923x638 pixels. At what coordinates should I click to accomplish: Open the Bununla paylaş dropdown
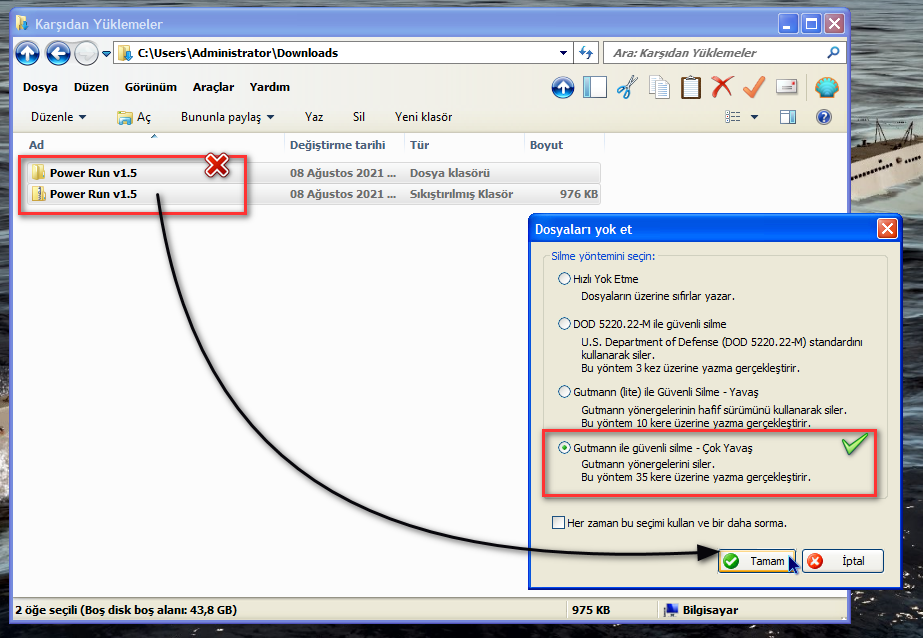[227, 117]
